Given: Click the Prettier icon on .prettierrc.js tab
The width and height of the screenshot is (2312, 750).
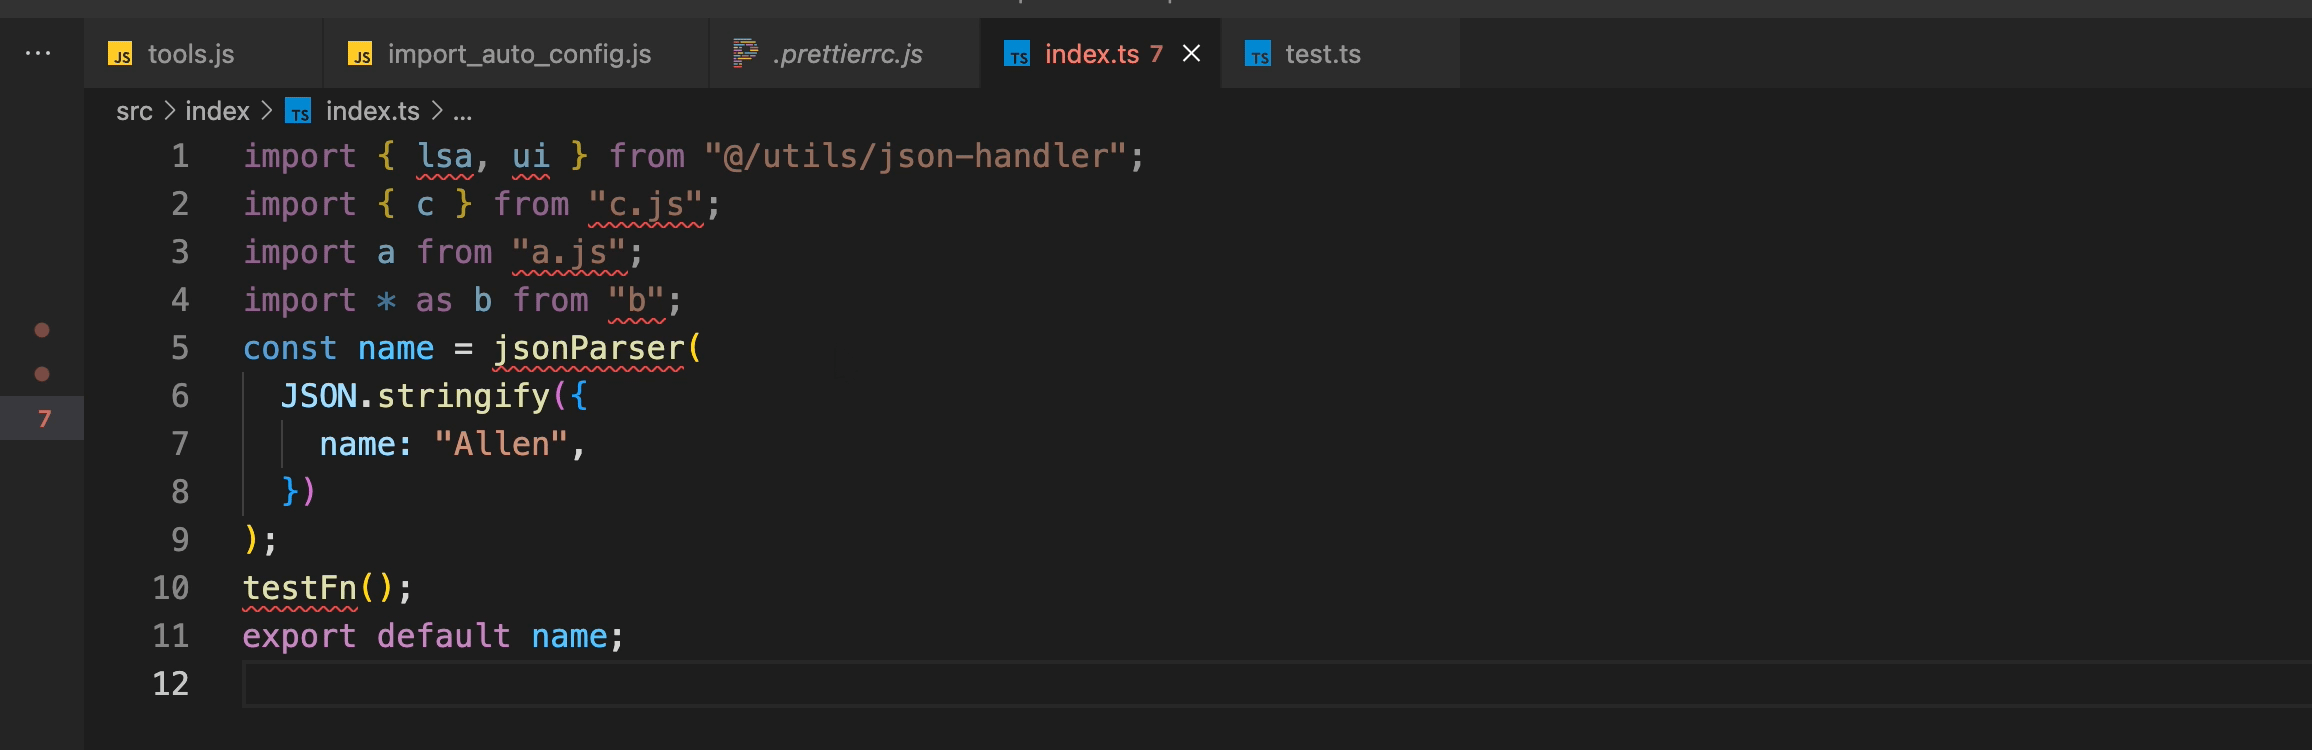Looking at the screenshot, I should coord(745,53).
